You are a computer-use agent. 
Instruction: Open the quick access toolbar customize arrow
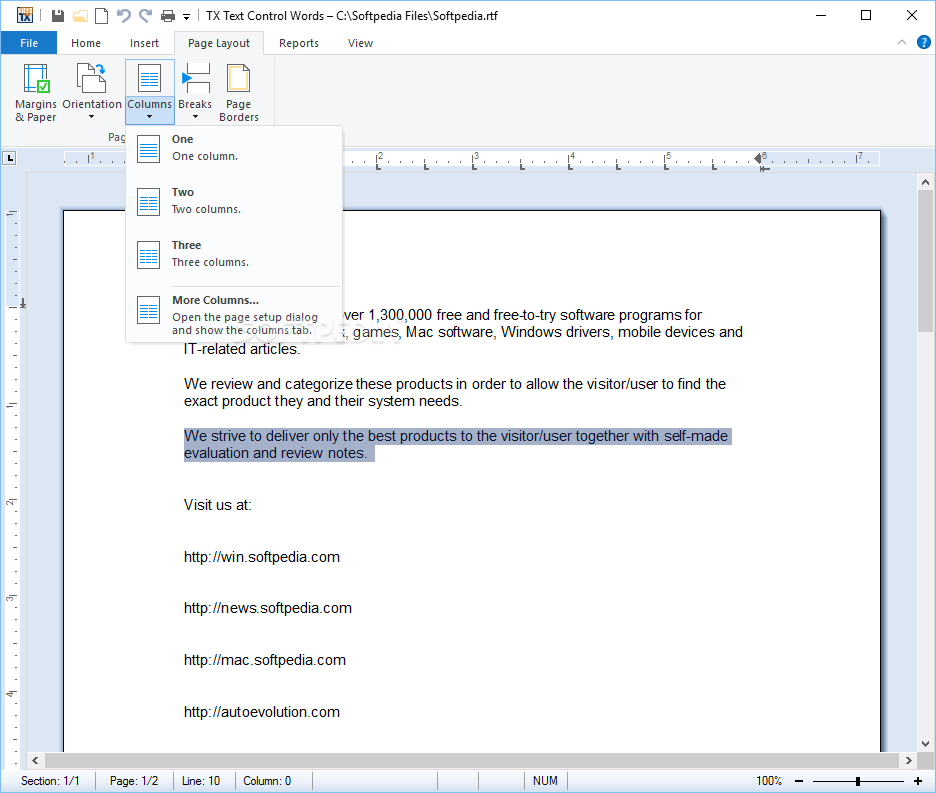pyautogui.click(x=186, y=17)
